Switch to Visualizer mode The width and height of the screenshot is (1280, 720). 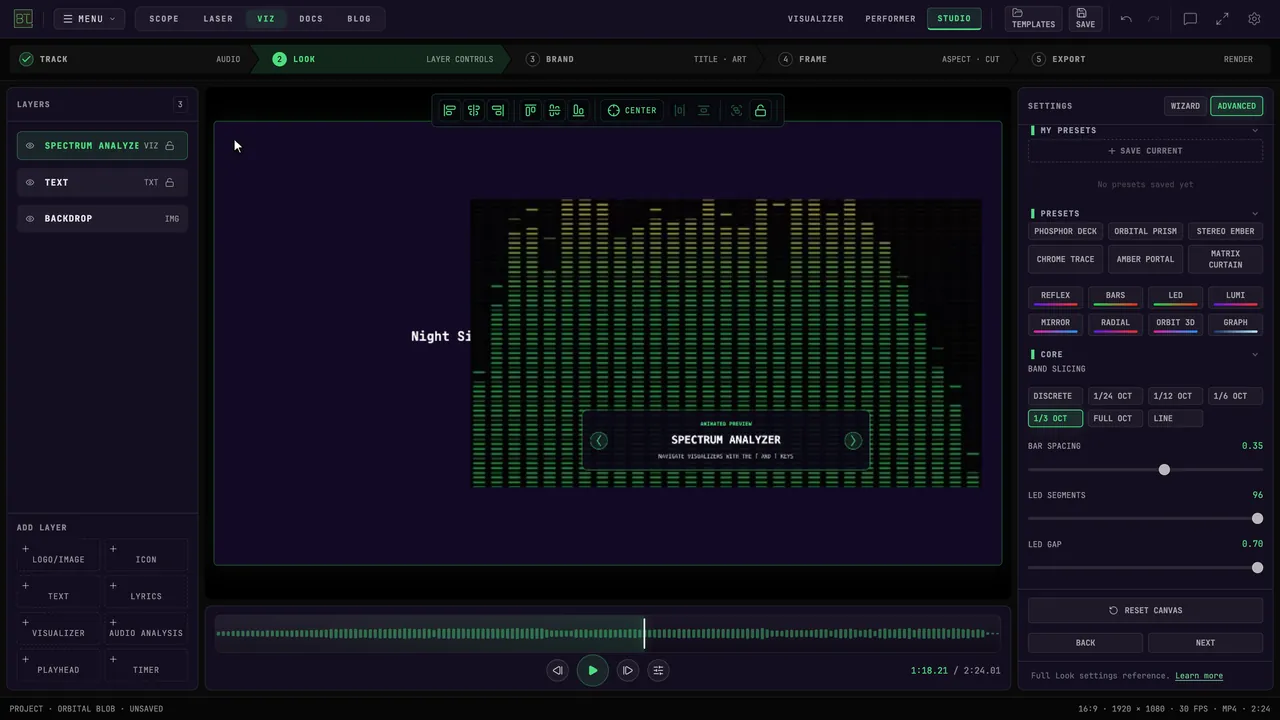tap(816, 18)
